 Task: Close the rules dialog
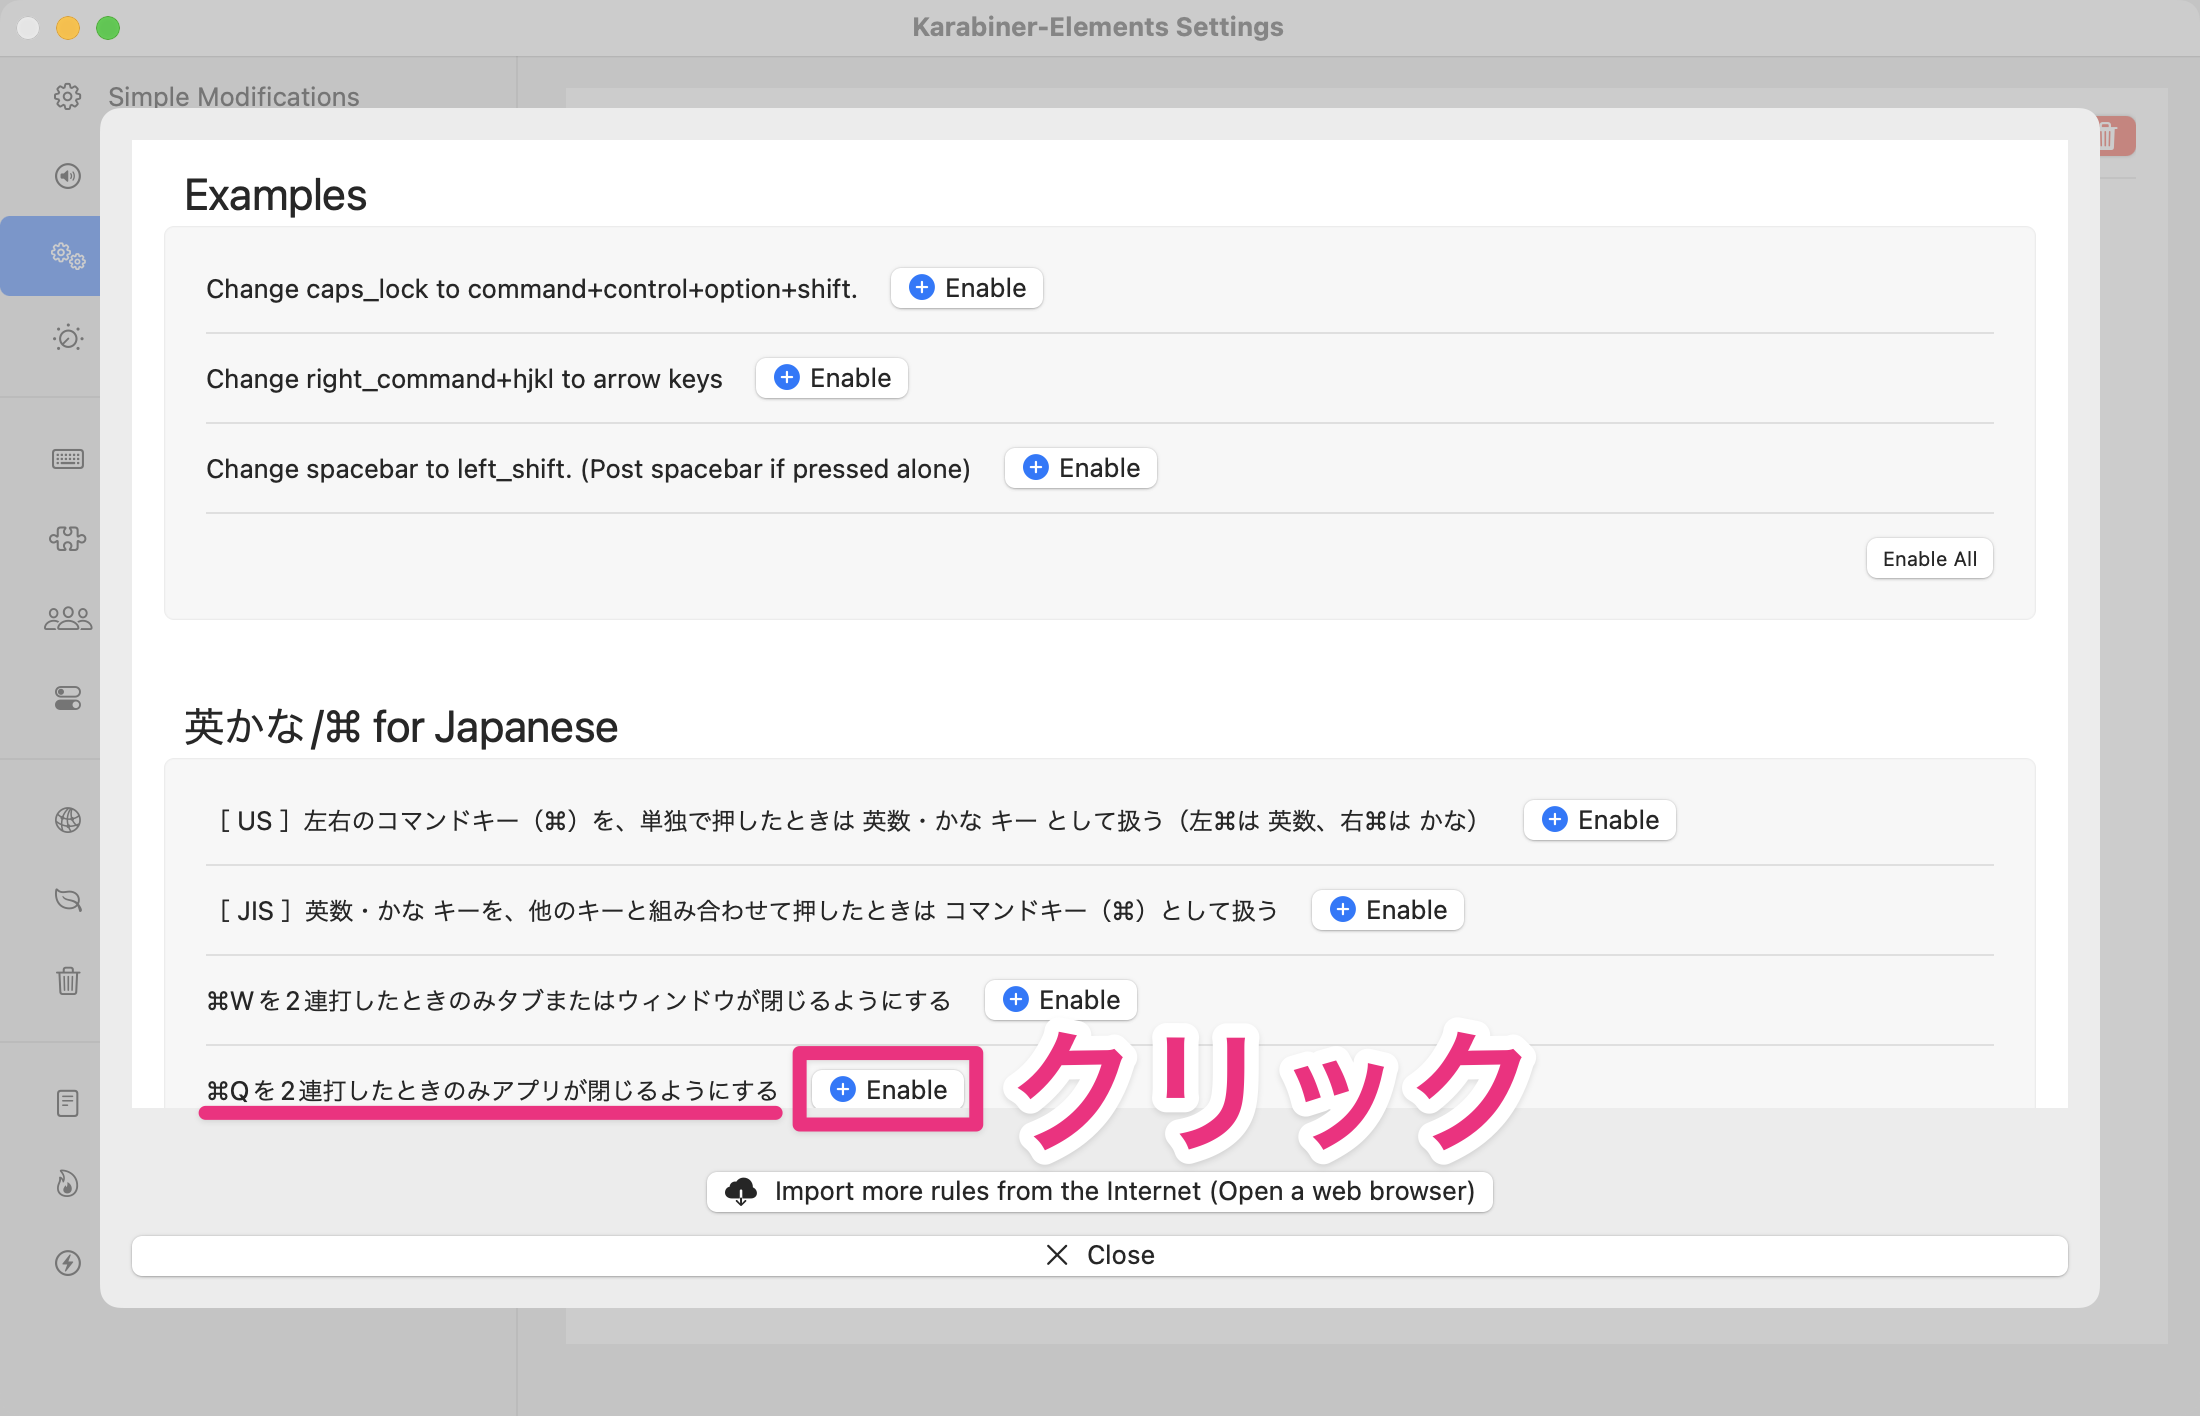pos(1099,1255)
